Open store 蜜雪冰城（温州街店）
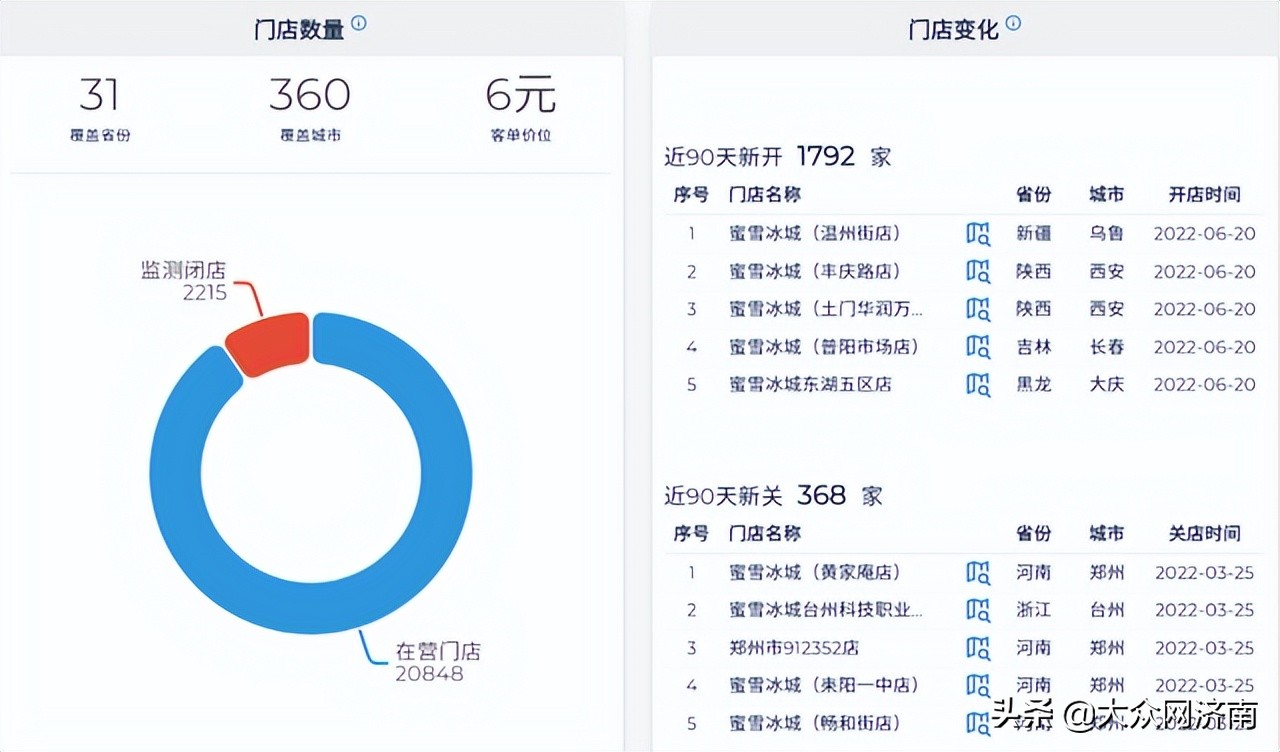1280x752 pixels. tap(815, 234)
